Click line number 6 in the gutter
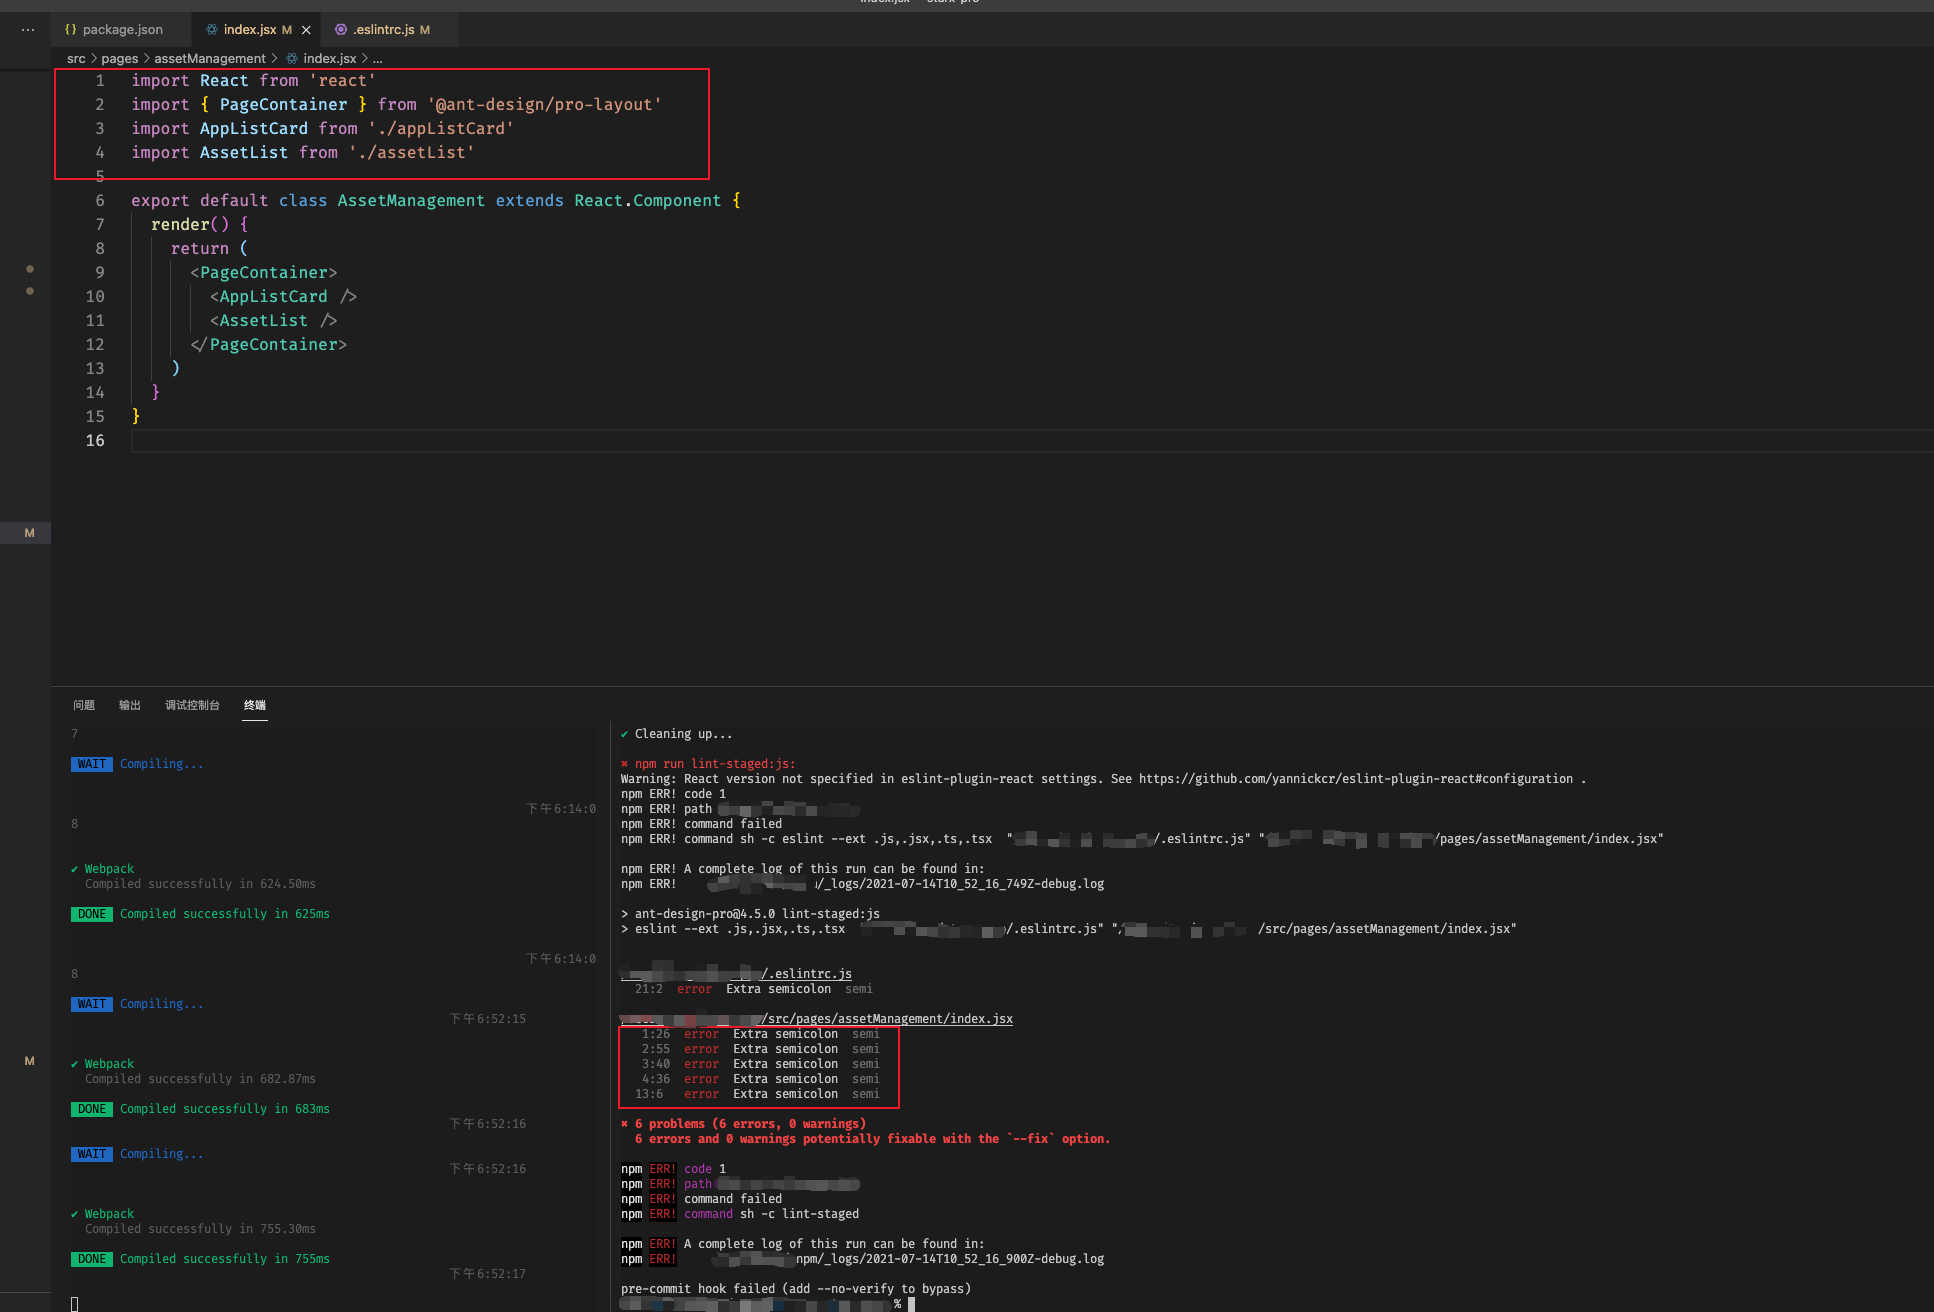The width and height of the screenshot is (1934, 1312). click(99, 201)
